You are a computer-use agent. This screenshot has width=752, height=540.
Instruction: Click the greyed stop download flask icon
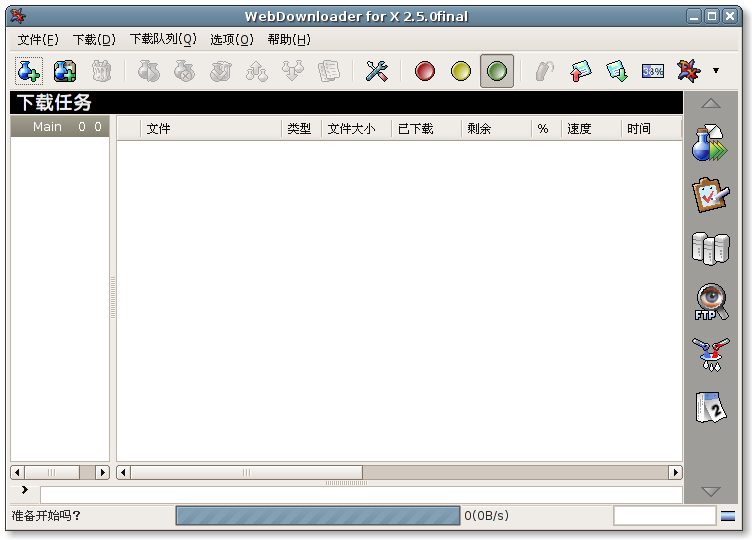185,71
